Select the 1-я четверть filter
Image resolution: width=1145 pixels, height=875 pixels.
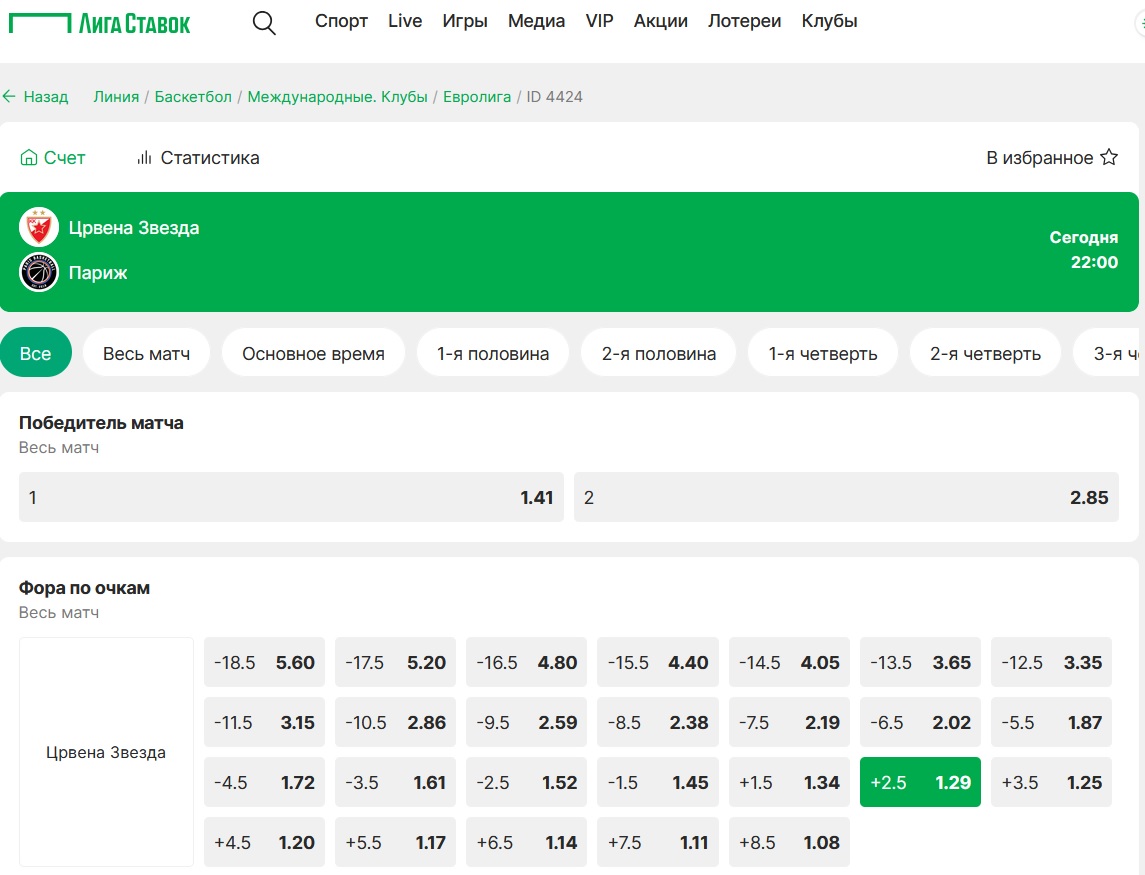click(x=823, y=353)
